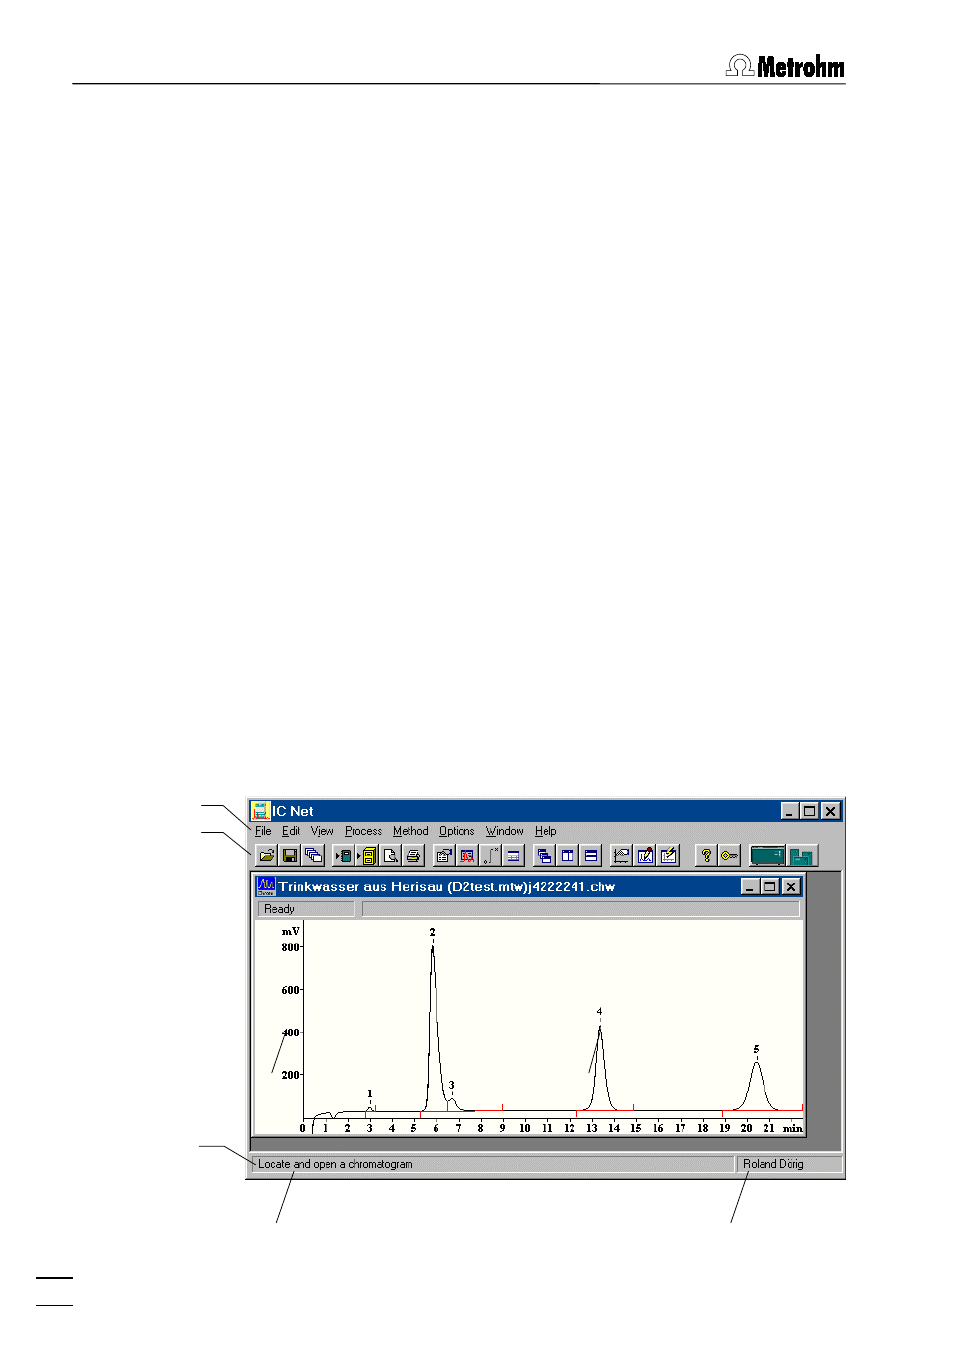The image size is (954, 1350).
Task: Open the Edit menu
Action: point(291,831)
